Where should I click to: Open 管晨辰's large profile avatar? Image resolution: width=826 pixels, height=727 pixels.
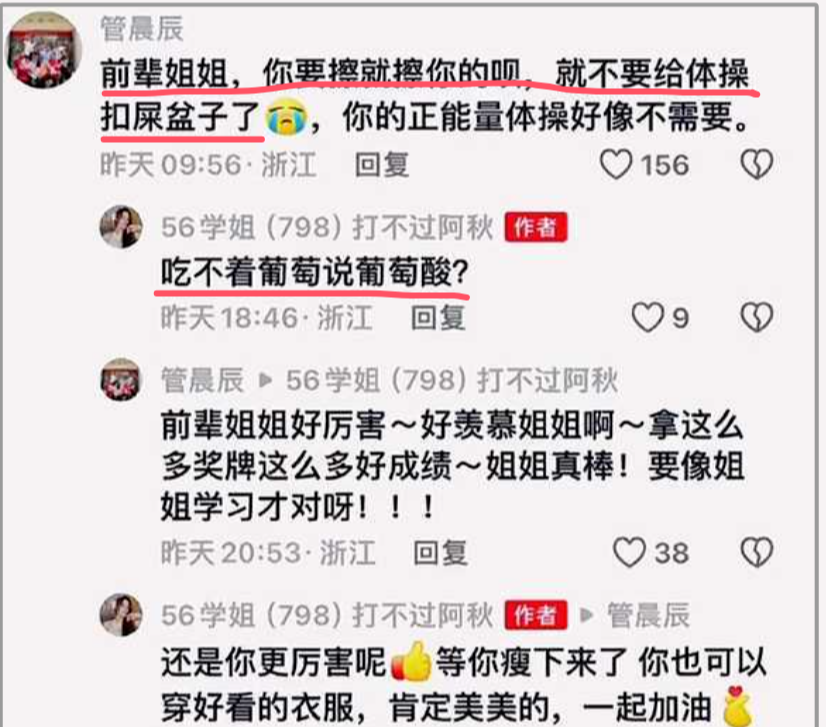coord(44,50)
